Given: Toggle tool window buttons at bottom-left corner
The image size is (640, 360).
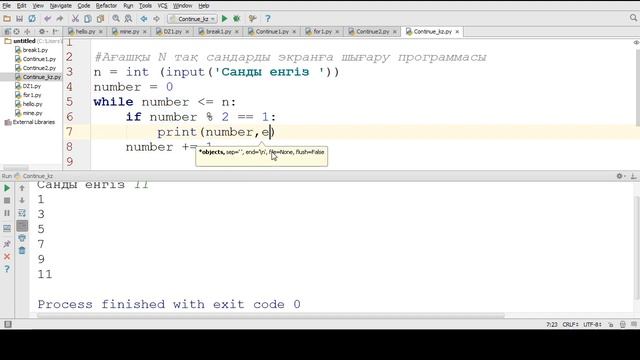Looking at the screenshot, I should pos(8,324).
